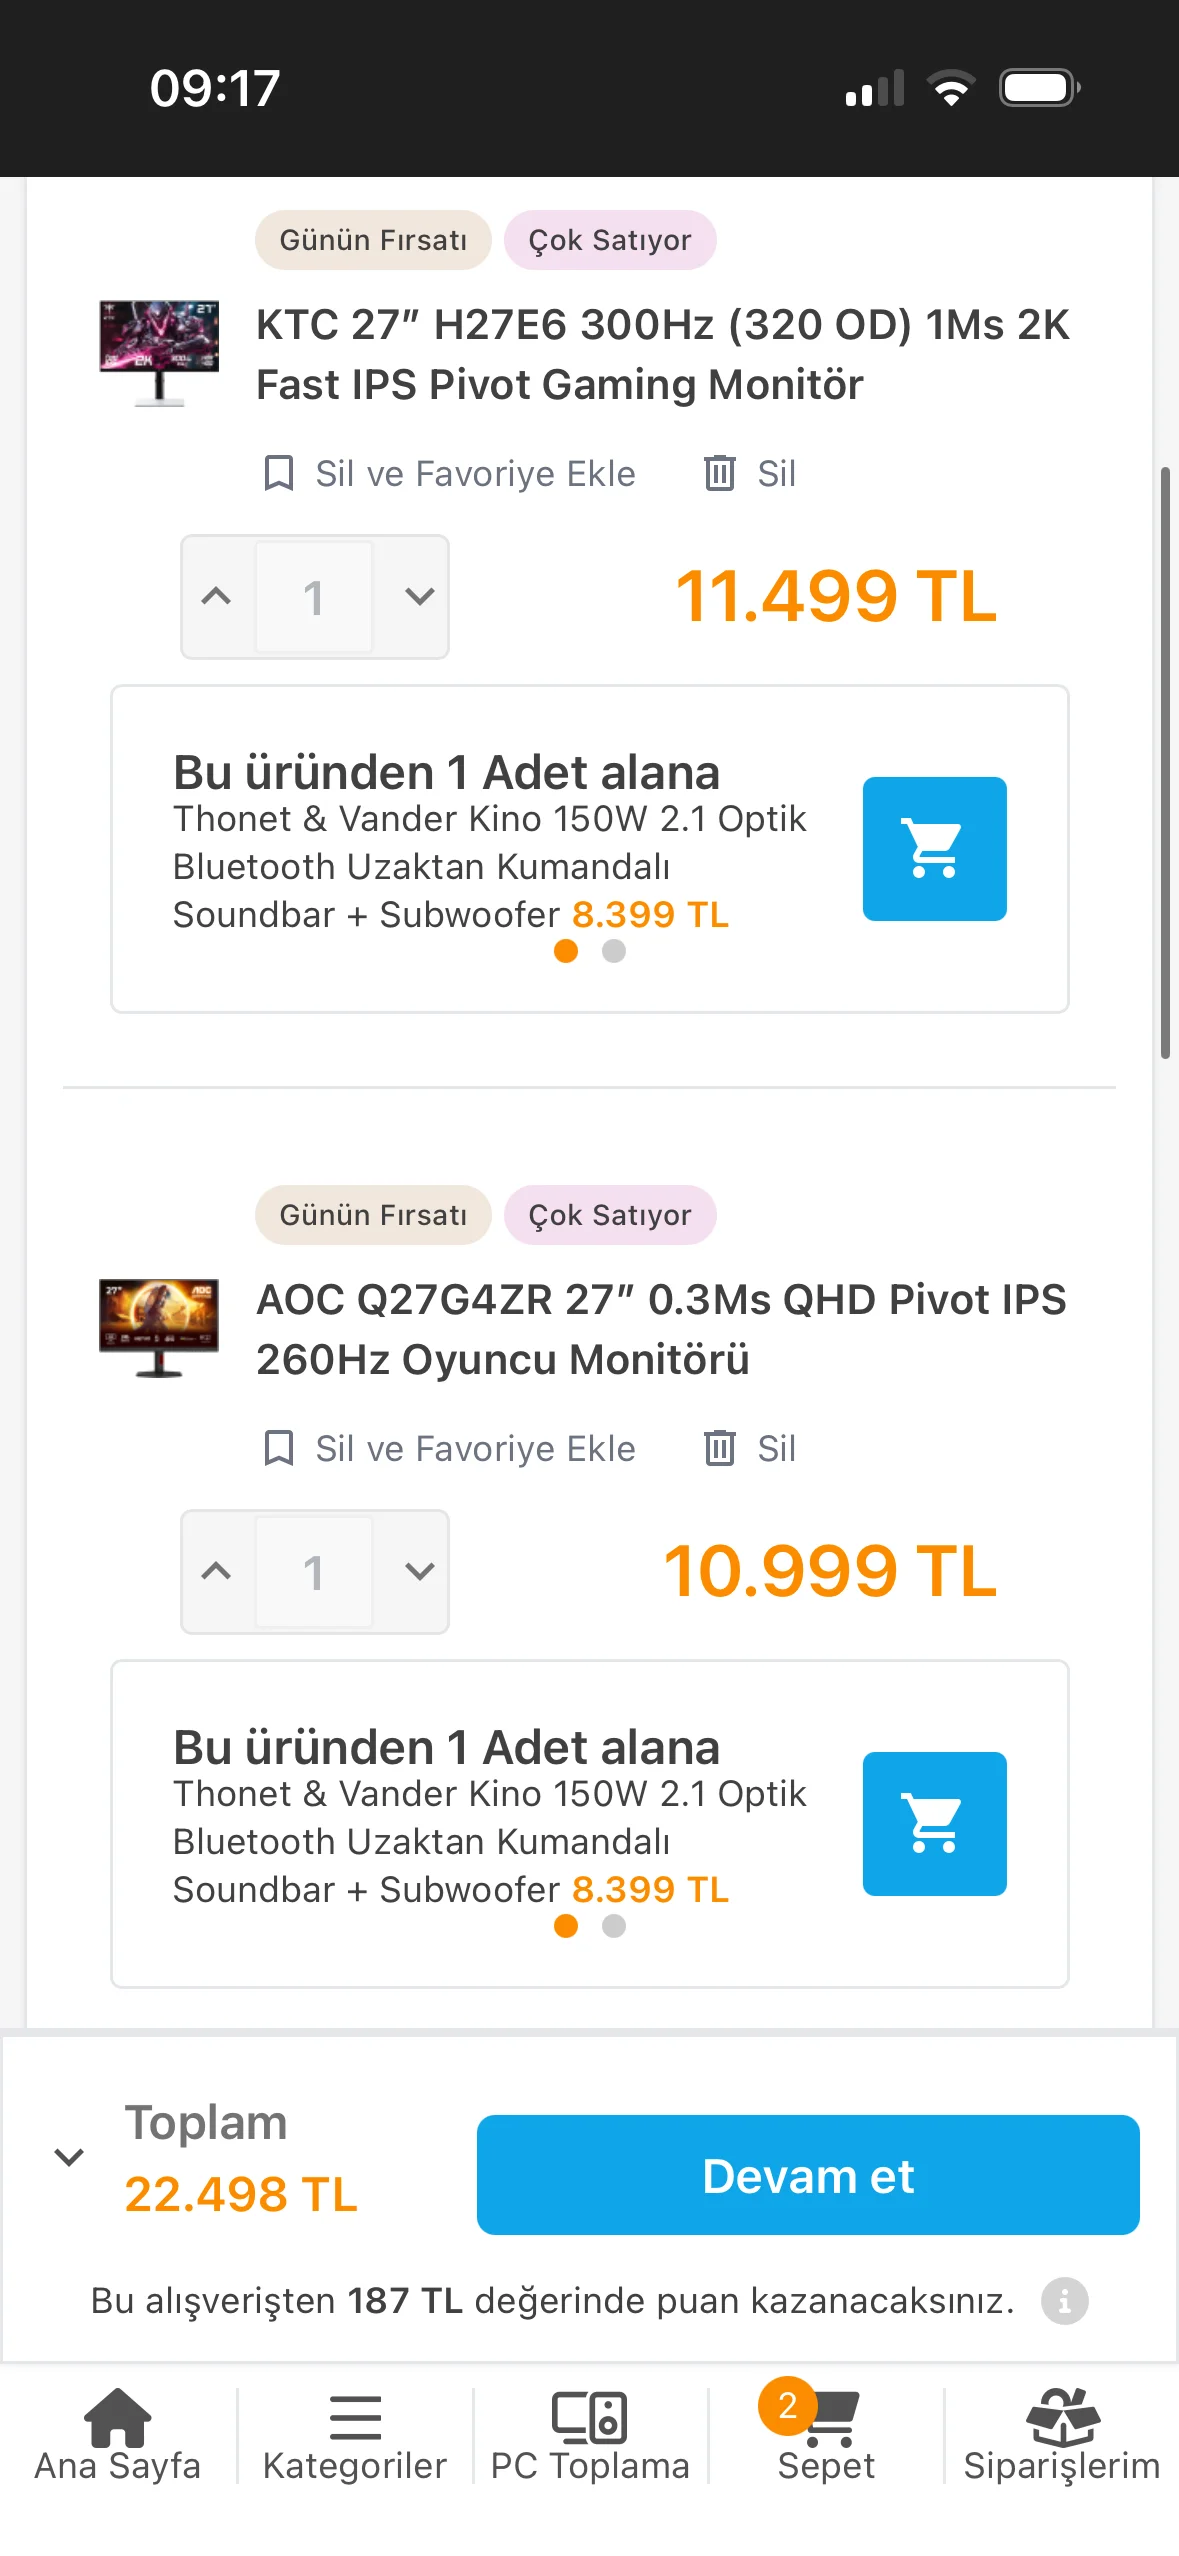Add Thonet soundbar to cart under AOC monitor

coord(934,1823)
